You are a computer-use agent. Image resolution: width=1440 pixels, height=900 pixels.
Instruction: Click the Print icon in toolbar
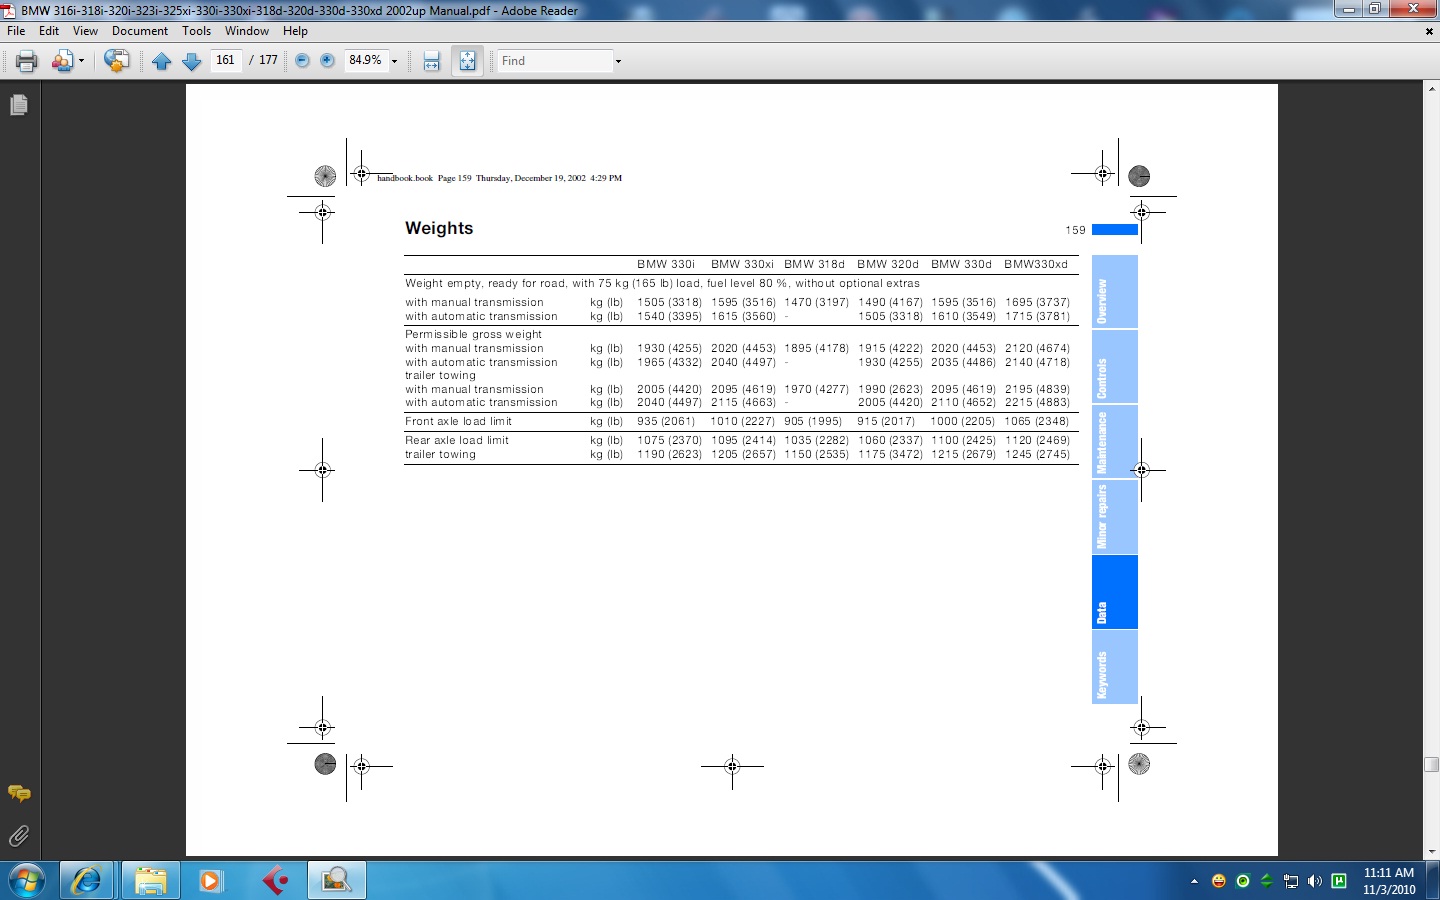click(x=27, y=61)
